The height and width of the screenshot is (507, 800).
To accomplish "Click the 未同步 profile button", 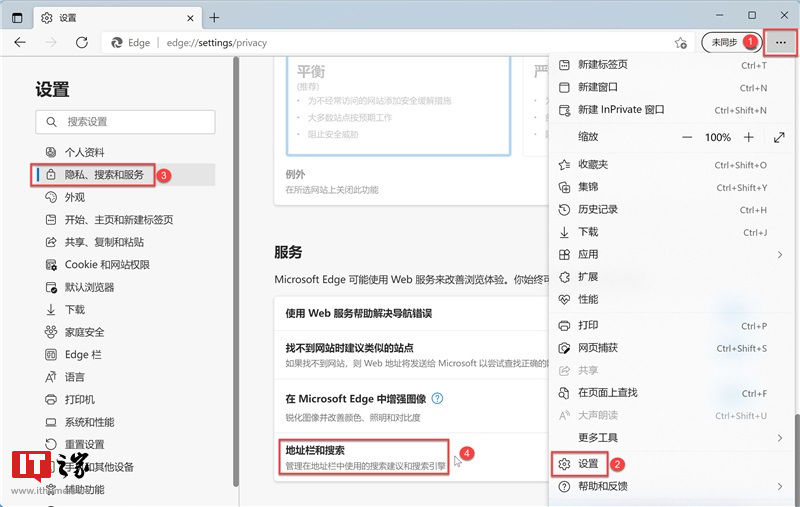I will 730,42.
